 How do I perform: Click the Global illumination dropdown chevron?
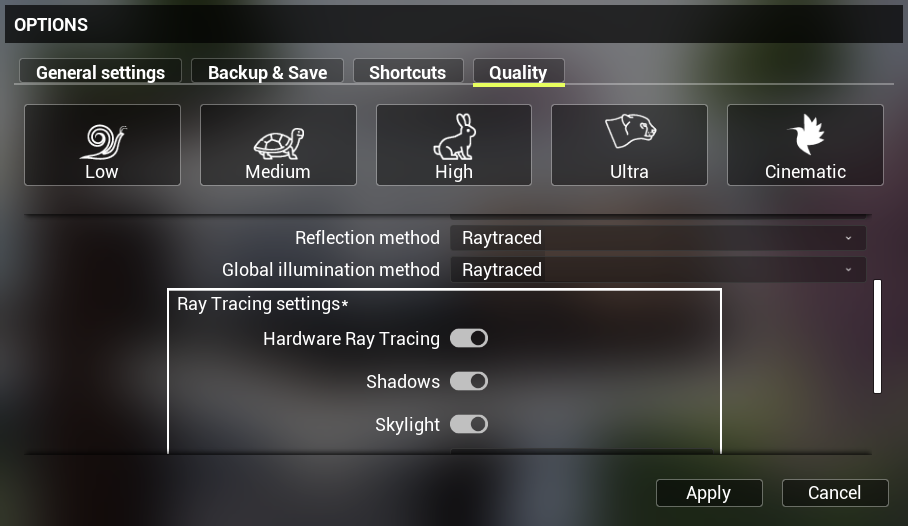[x=848, y=269]
